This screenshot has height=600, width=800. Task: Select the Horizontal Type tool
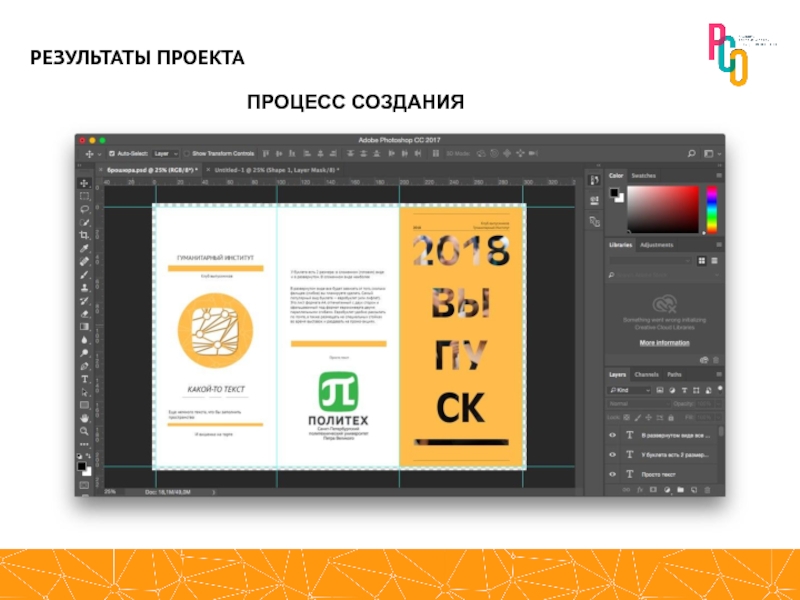coord(85,379)
